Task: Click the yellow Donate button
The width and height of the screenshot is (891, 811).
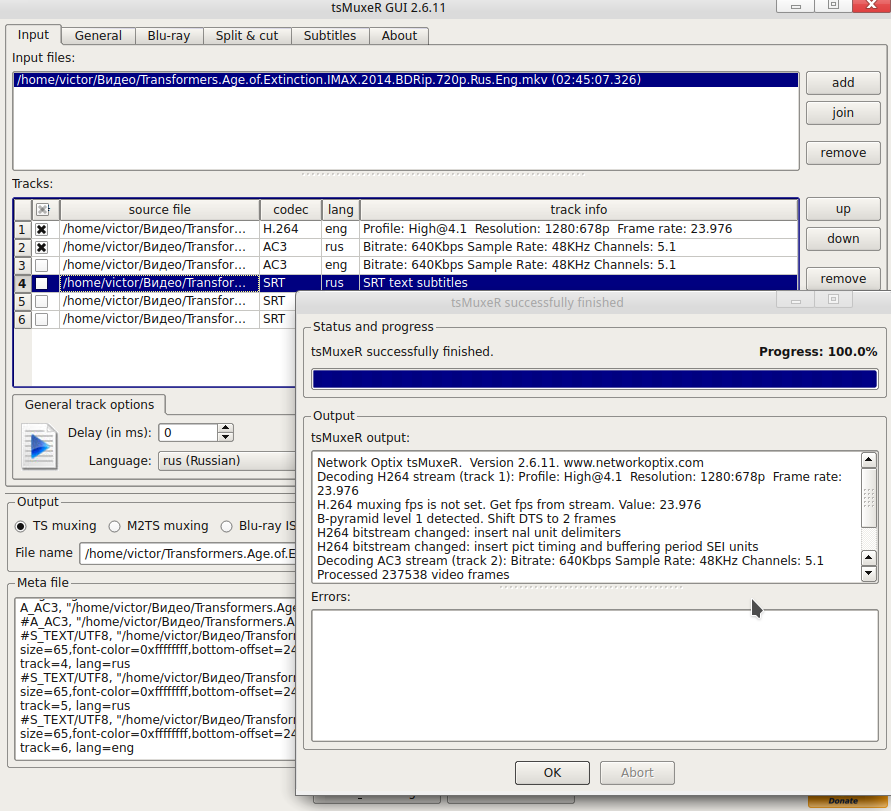Action: pyautogui.click(x=843, y=800)
